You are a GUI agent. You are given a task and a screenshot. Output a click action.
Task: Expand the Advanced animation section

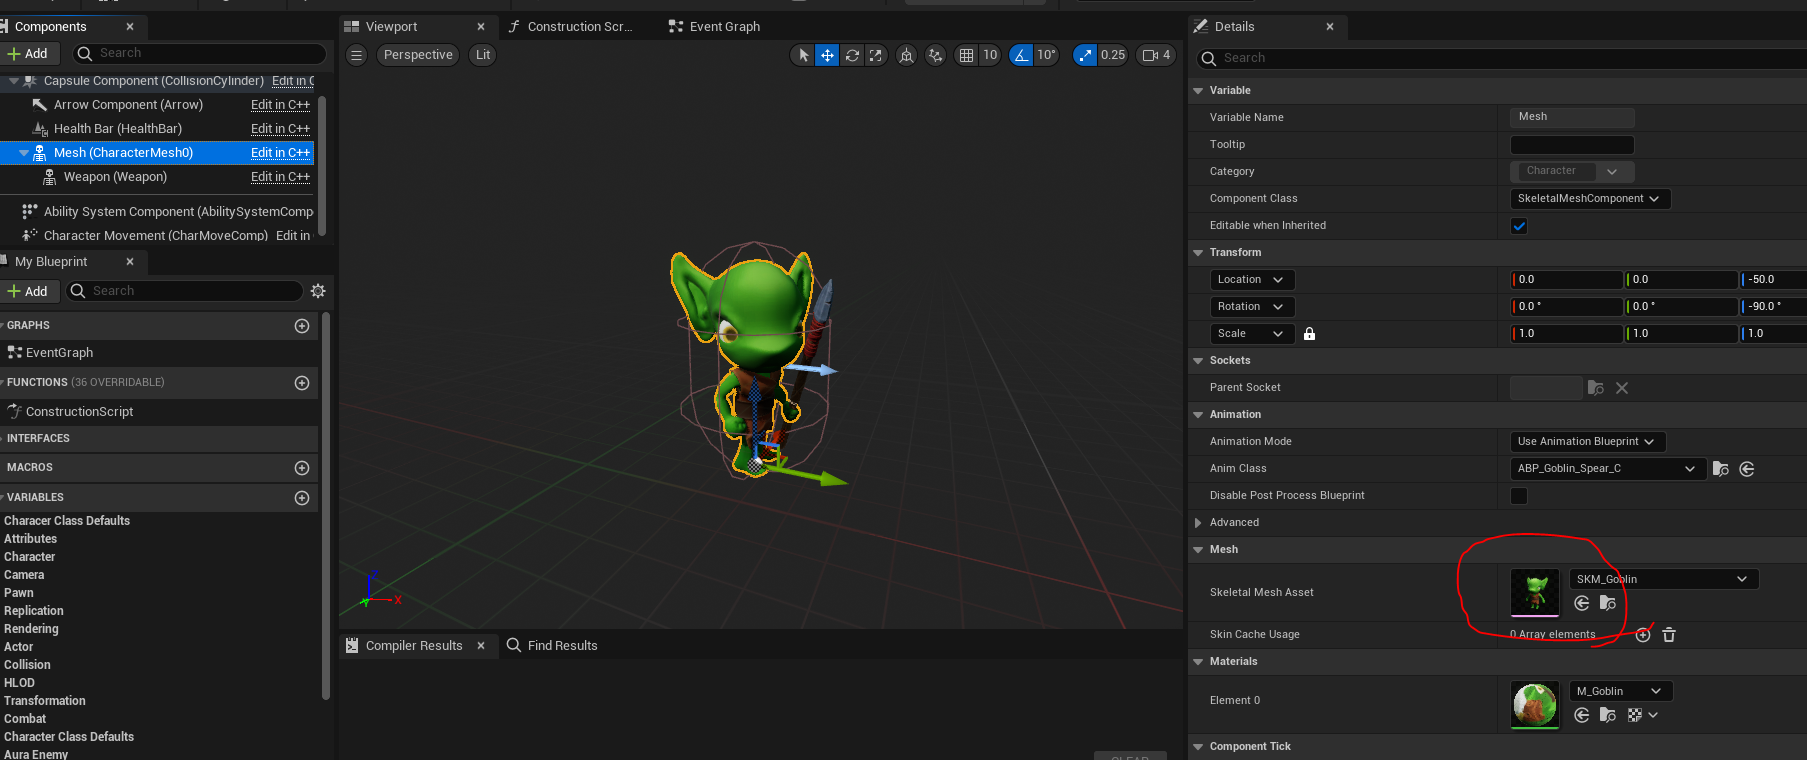pos(1198,523)
